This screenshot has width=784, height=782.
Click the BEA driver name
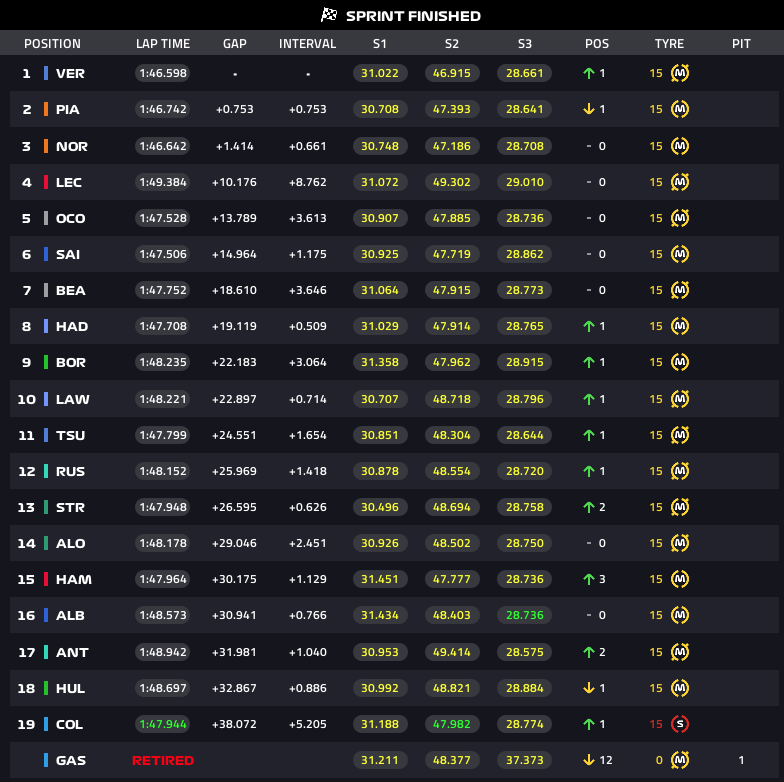point(70,290)
